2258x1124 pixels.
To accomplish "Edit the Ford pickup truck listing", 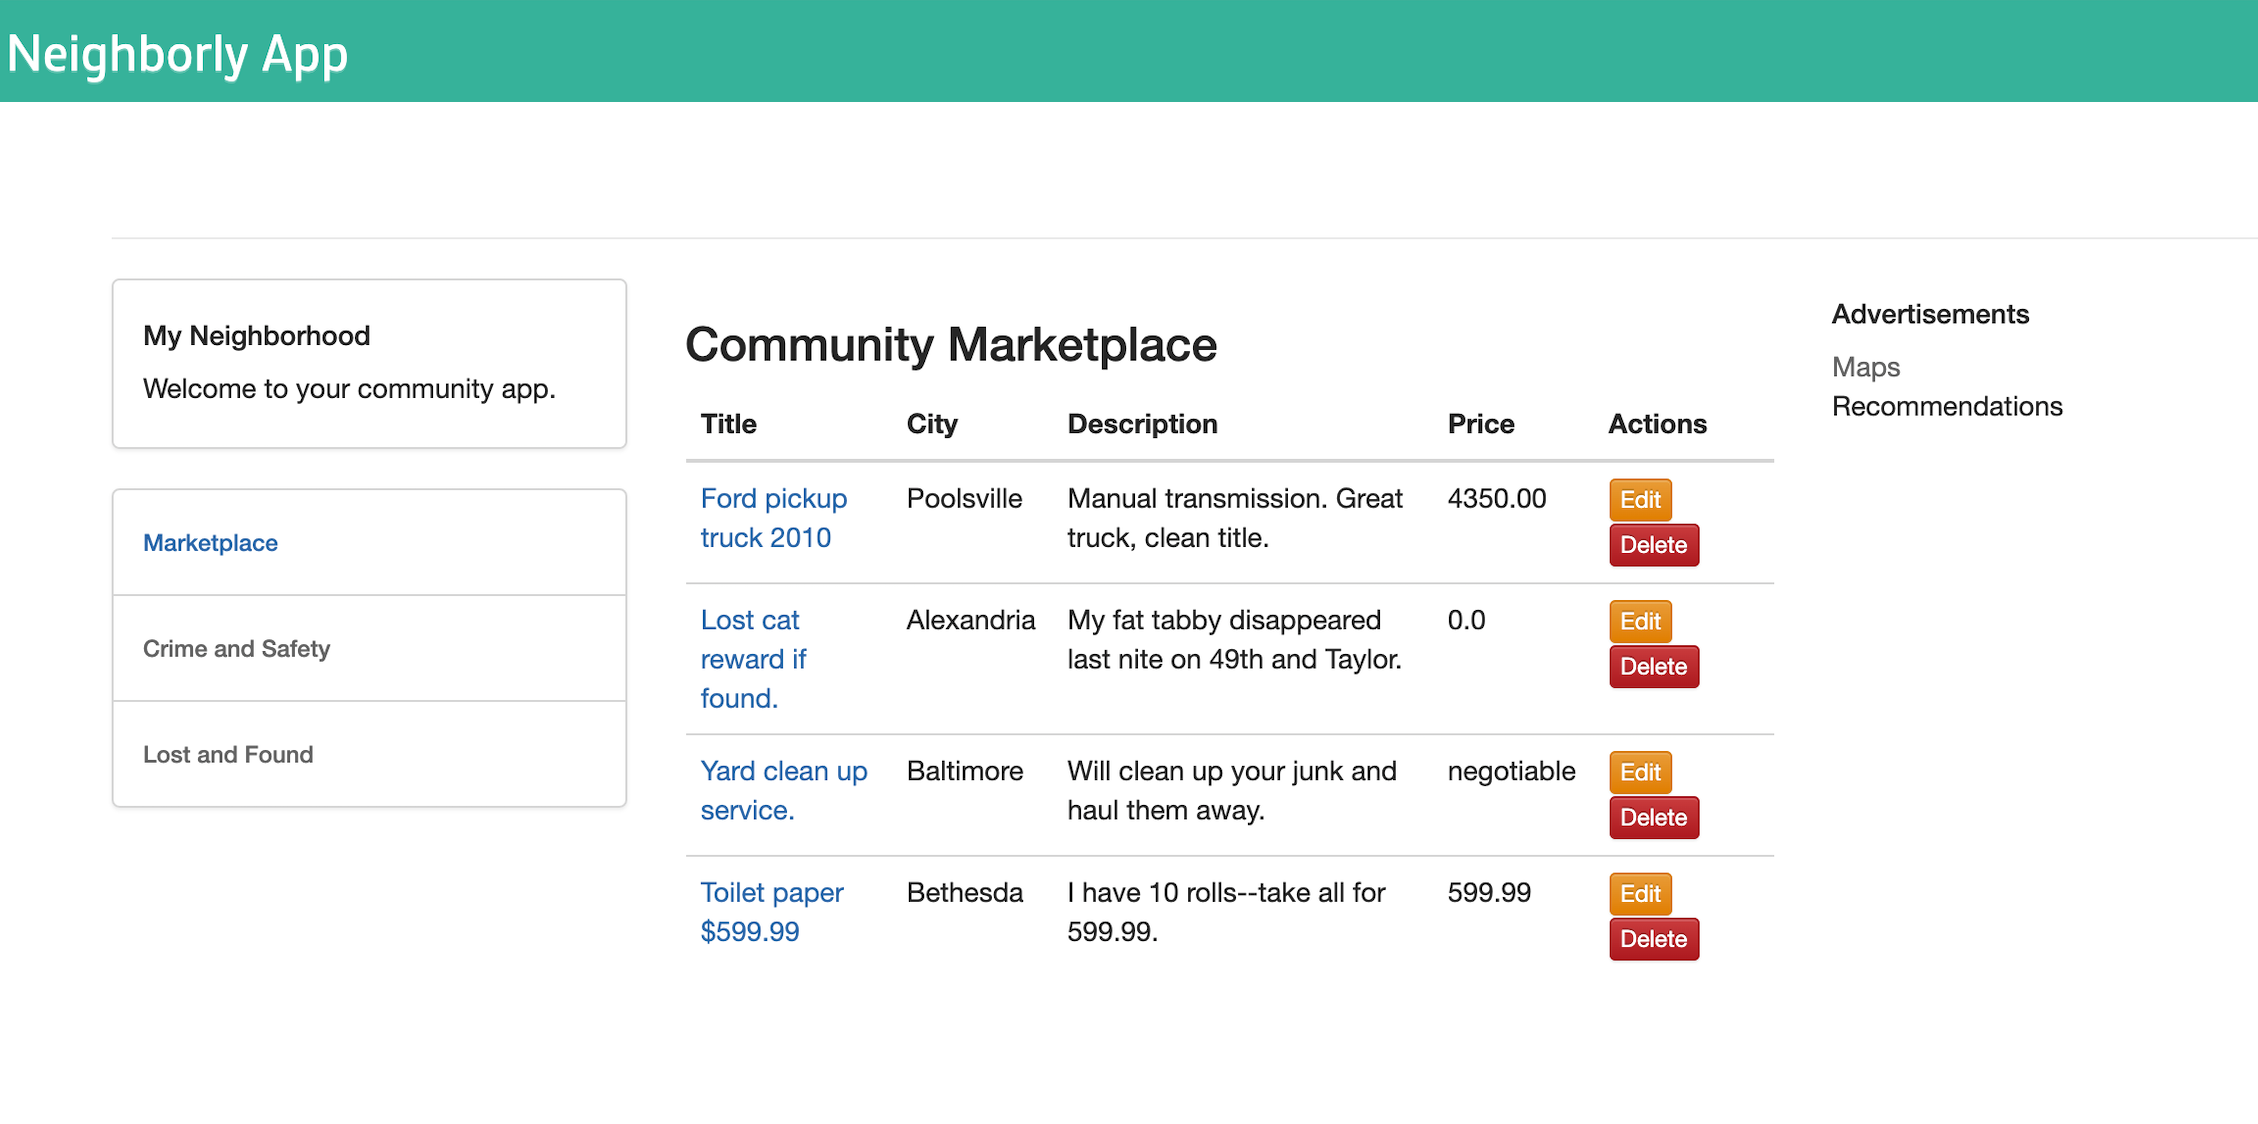I will tap(1639, 499).
